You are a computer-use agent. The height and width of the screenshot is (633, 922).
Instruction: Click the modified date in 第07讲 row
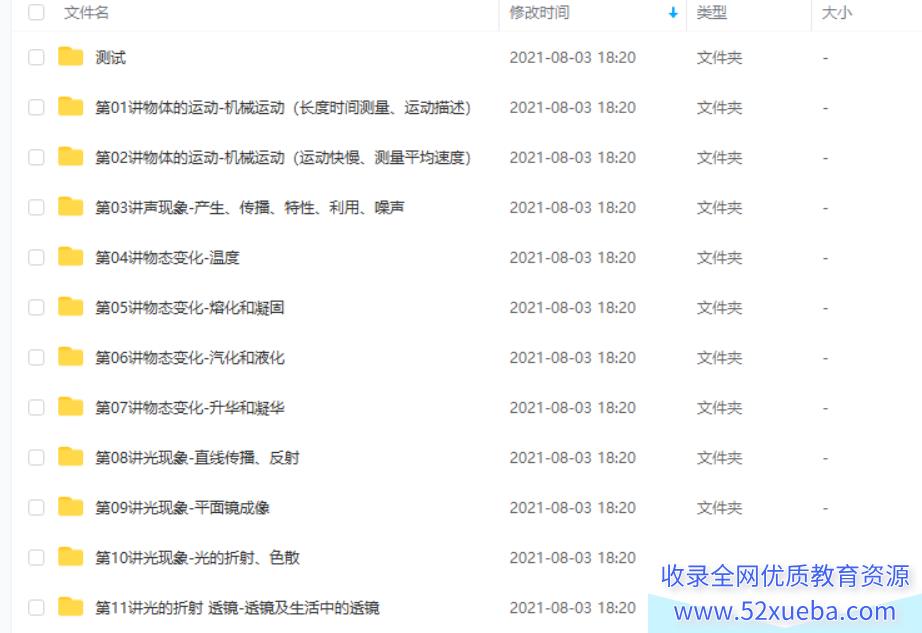tap(573, 407)
